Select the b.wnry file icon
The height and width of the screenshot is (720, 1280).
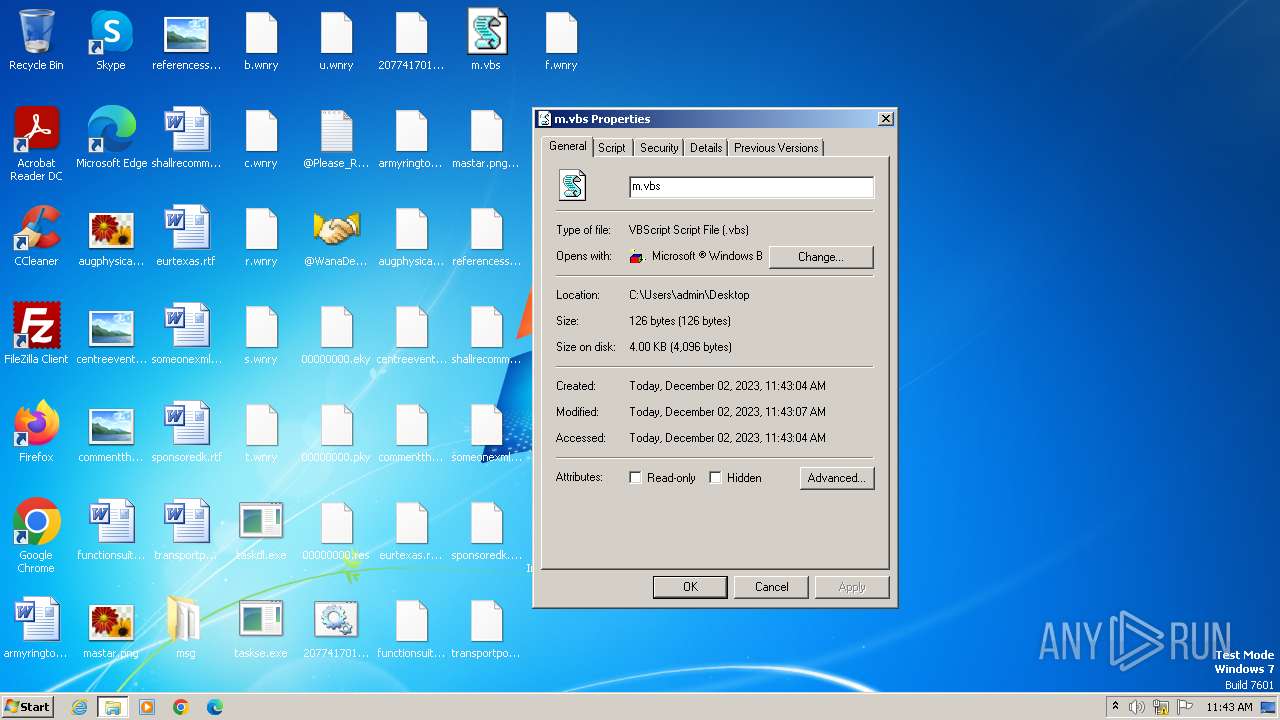point(261,40)
